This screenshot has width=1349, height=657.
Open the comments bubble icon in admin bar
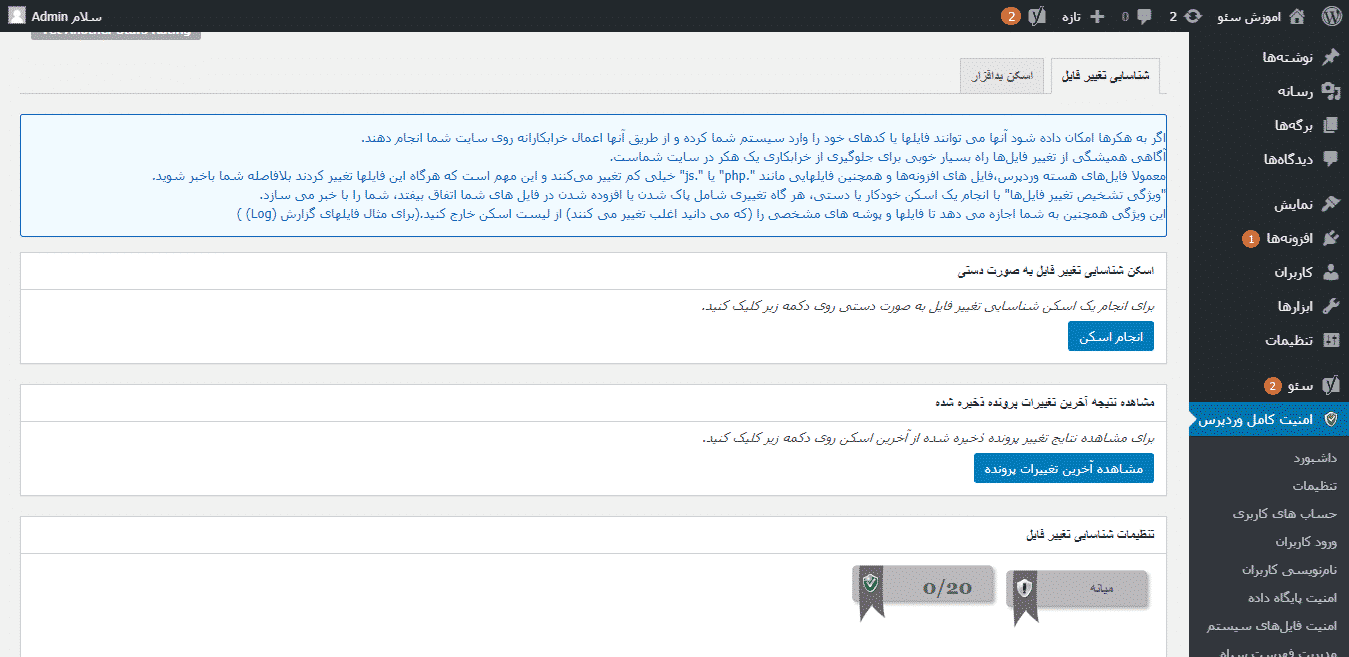1144,16
